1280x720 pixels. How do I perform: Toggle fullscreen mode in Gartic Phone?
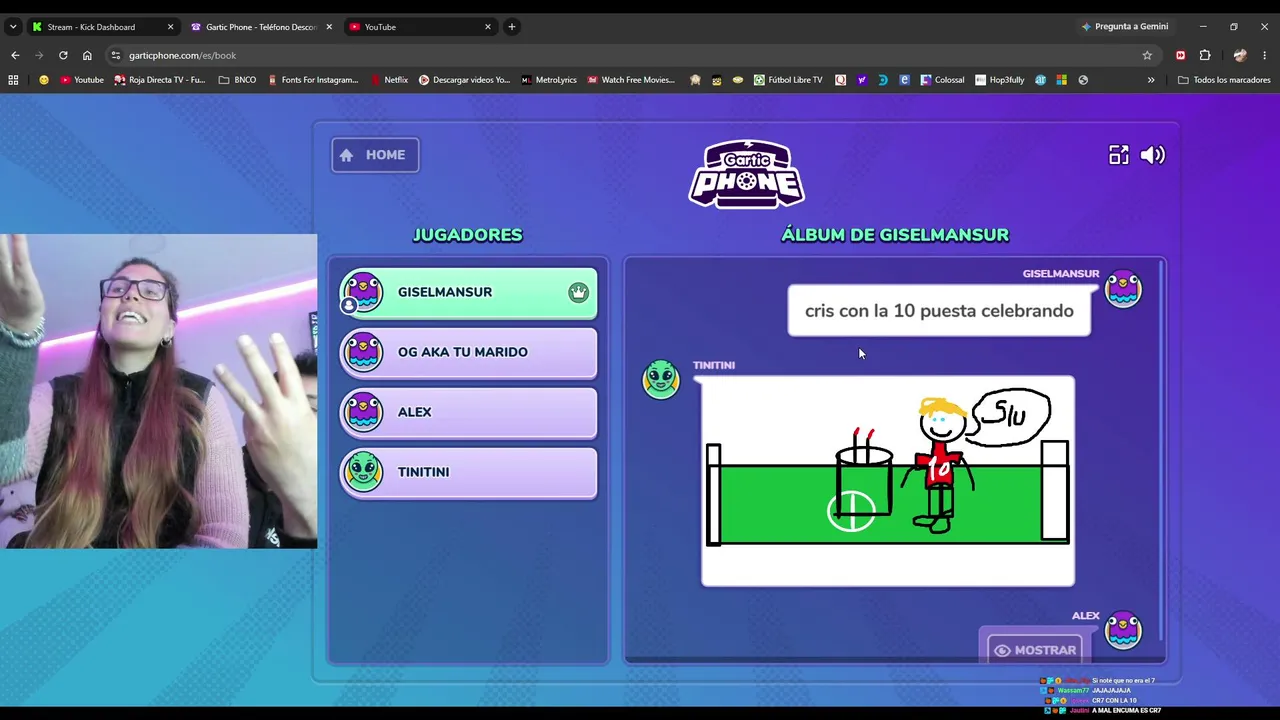[1118, 155]
